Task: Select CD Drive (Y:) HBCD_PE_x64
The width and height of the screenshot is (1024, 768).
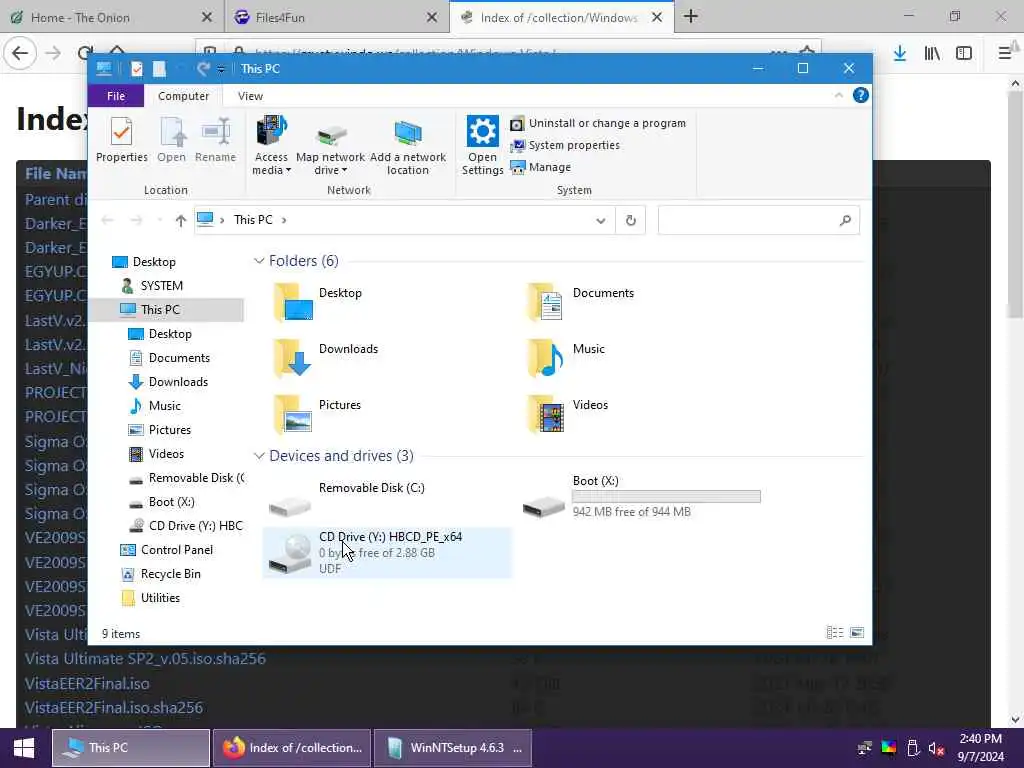Action: (x=387, y=552)
